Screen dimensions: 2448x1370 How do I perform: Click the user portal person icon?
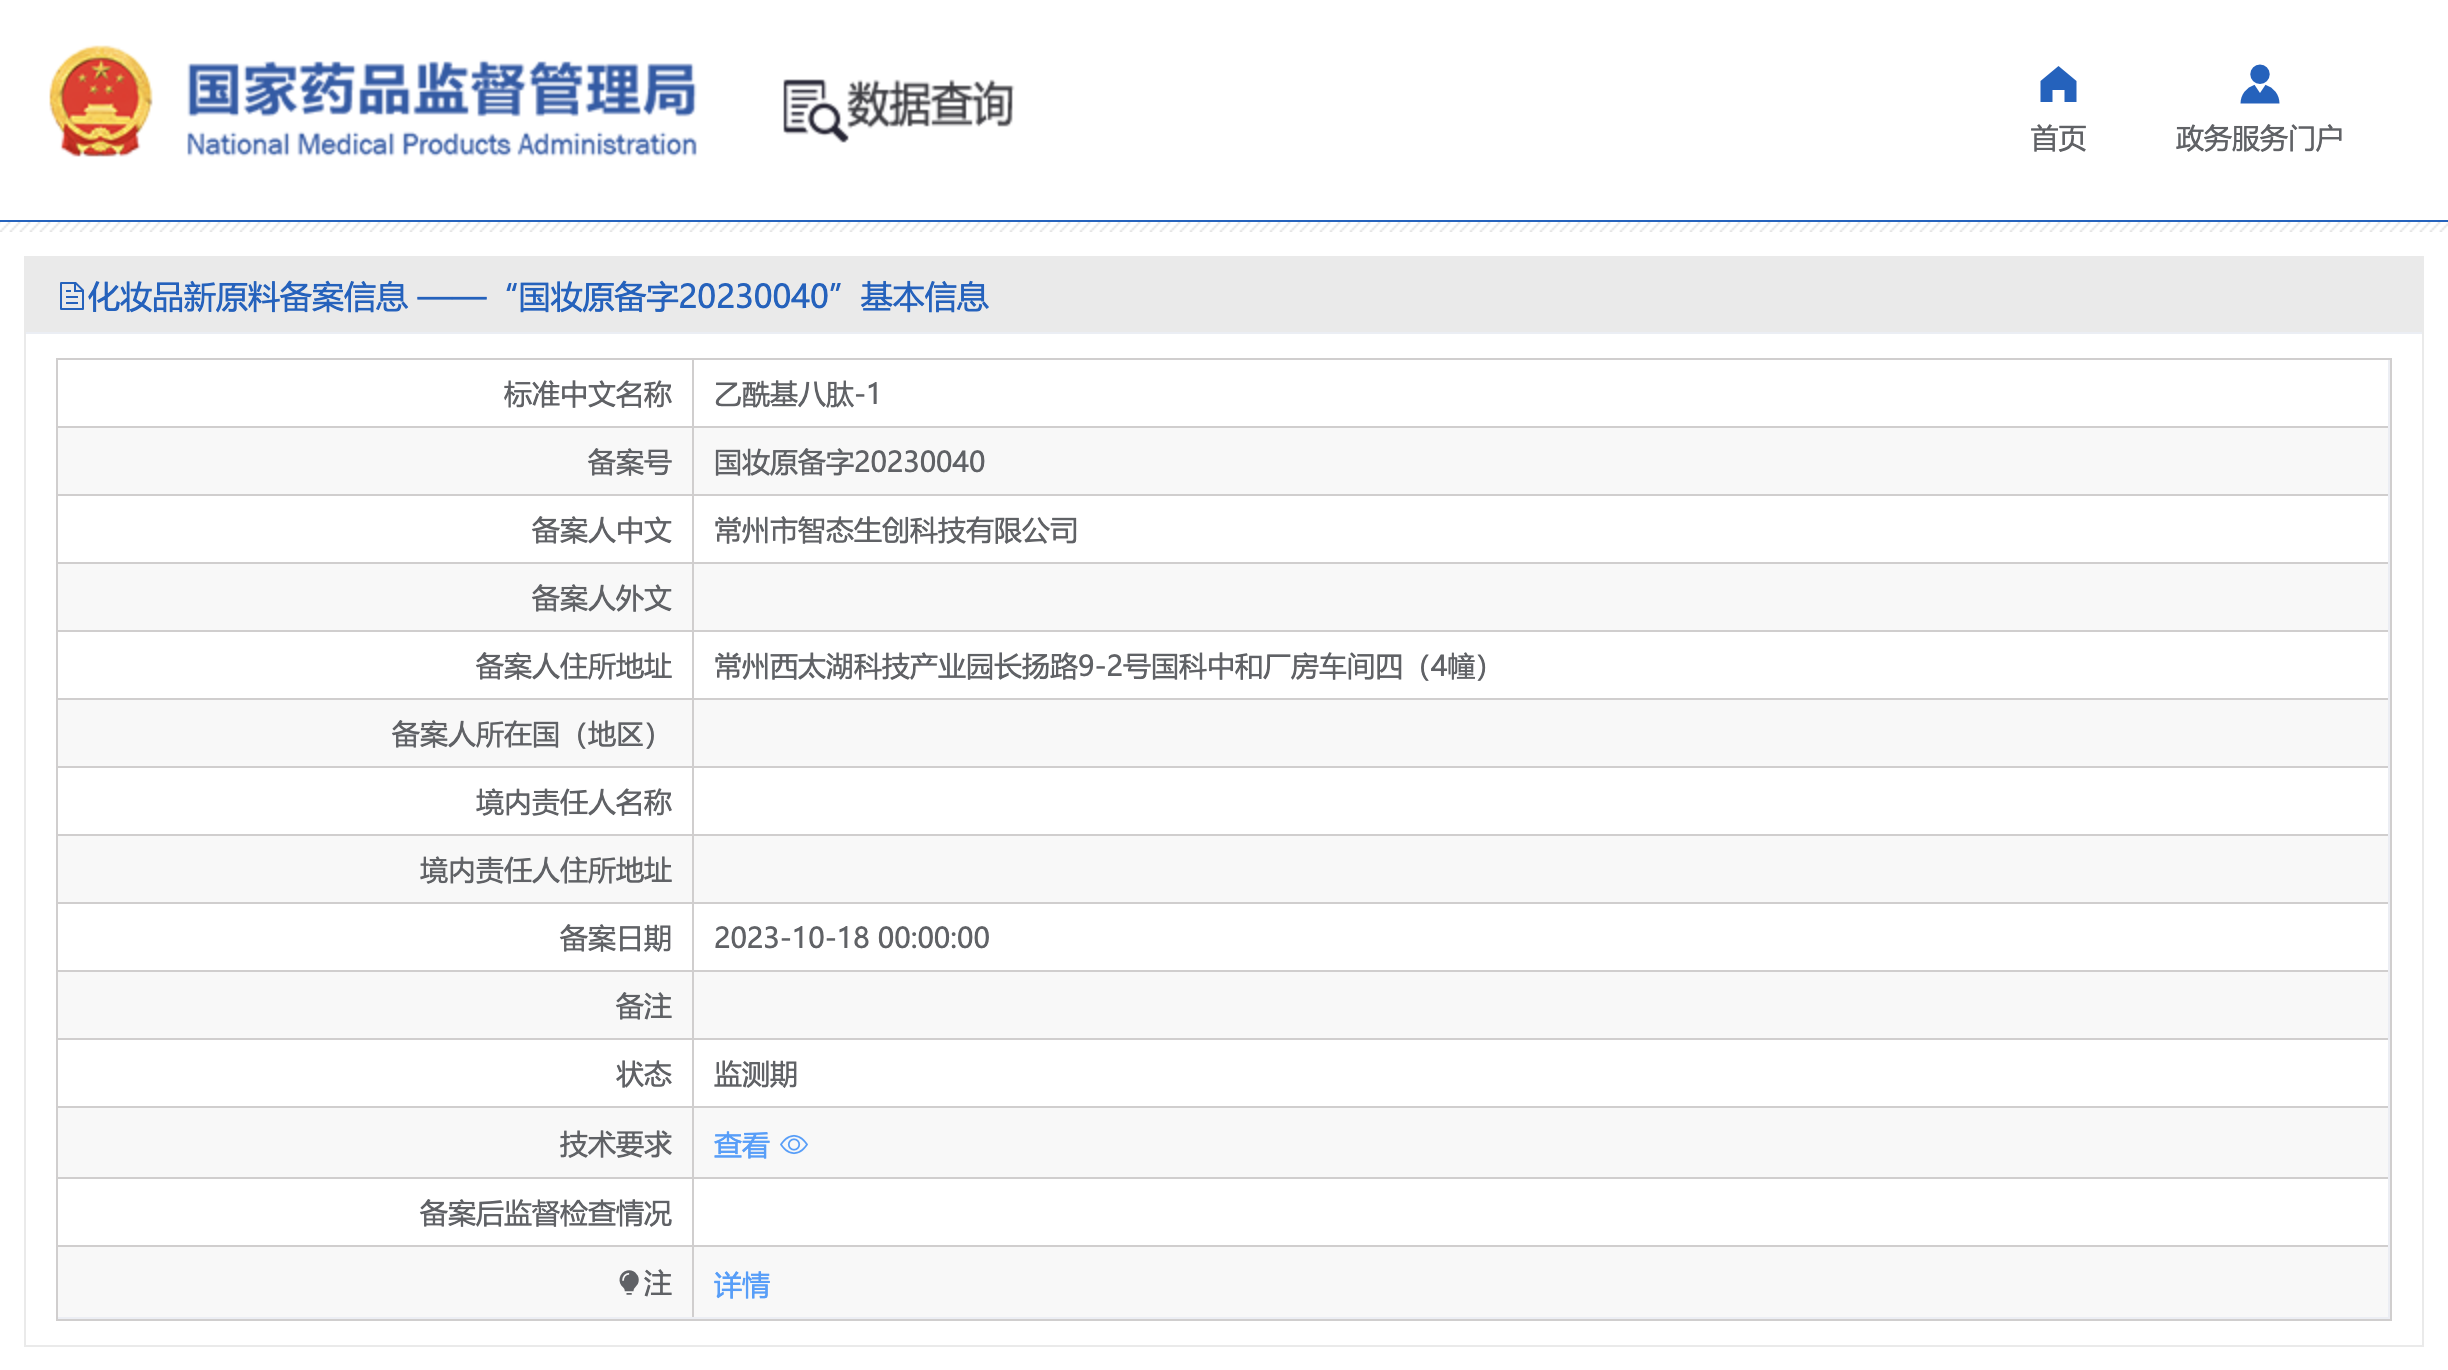(x=2259, y=85)
